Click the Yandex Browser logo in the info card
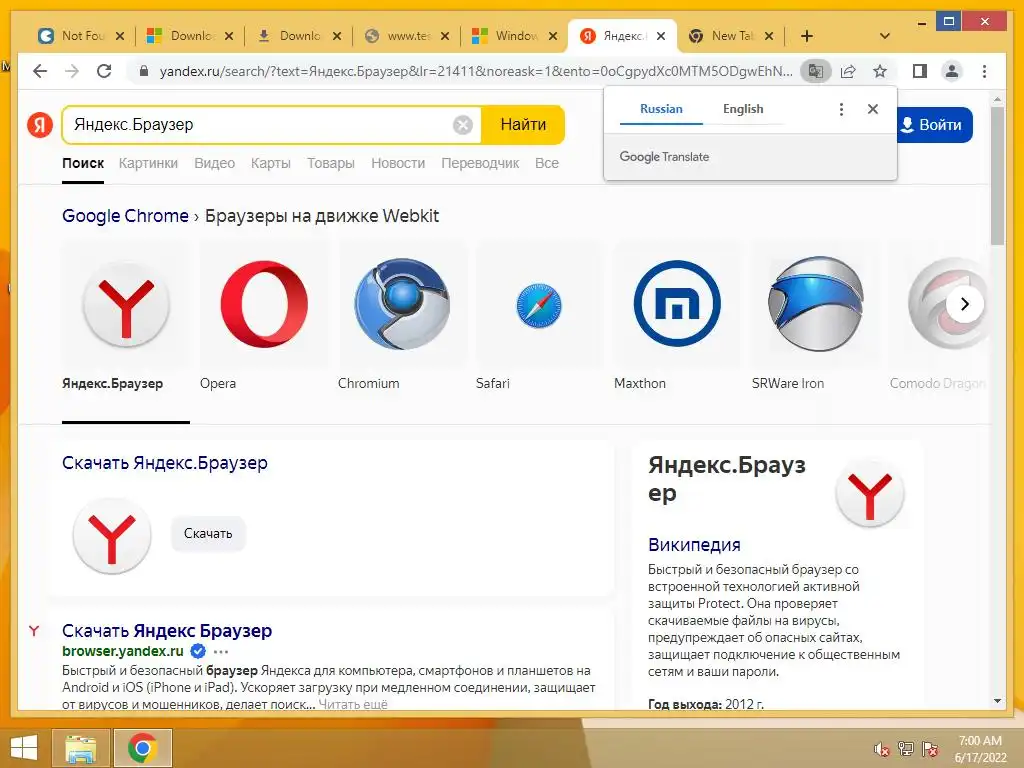Screen dimensions: 1024x768 pos(870,494)
